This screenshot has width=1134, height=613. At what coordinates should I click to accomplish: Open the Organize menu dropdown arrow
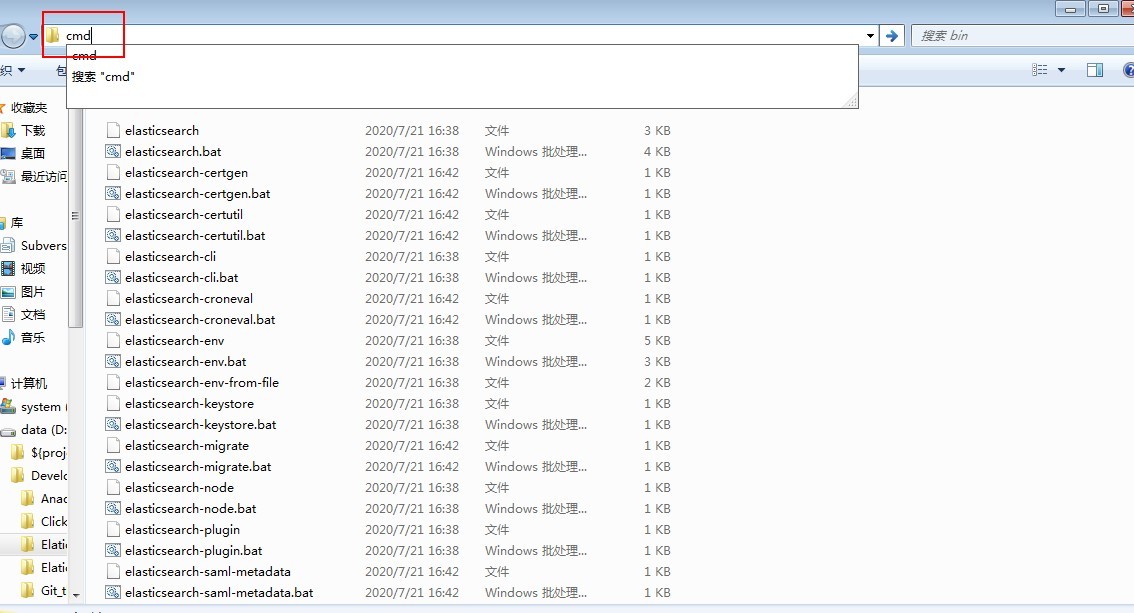click(22, 70)
